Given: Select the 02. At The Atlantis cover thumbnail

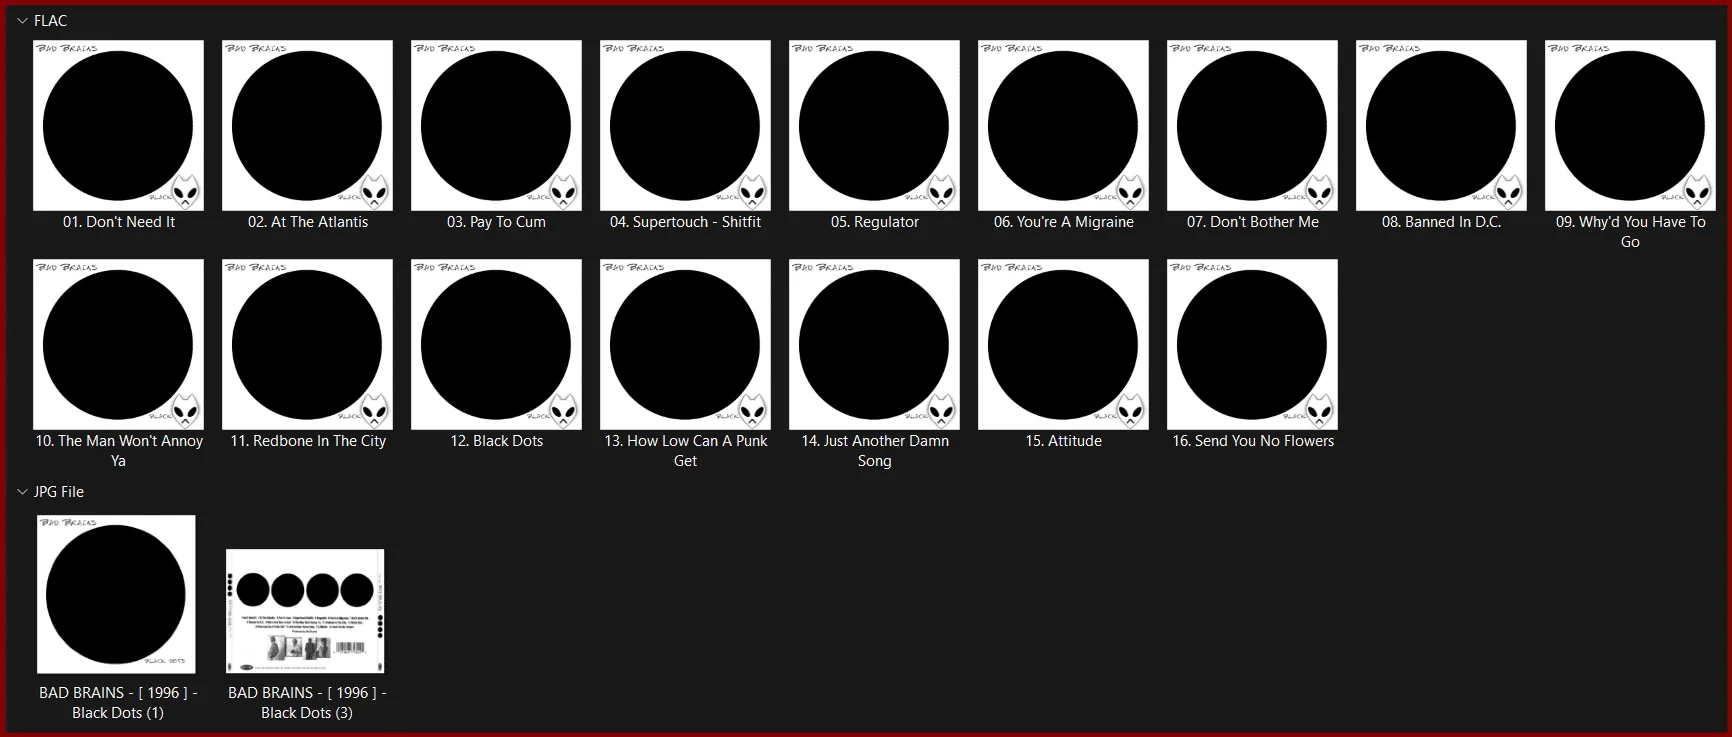Looking at the screenshot, I should pos(307,125).
